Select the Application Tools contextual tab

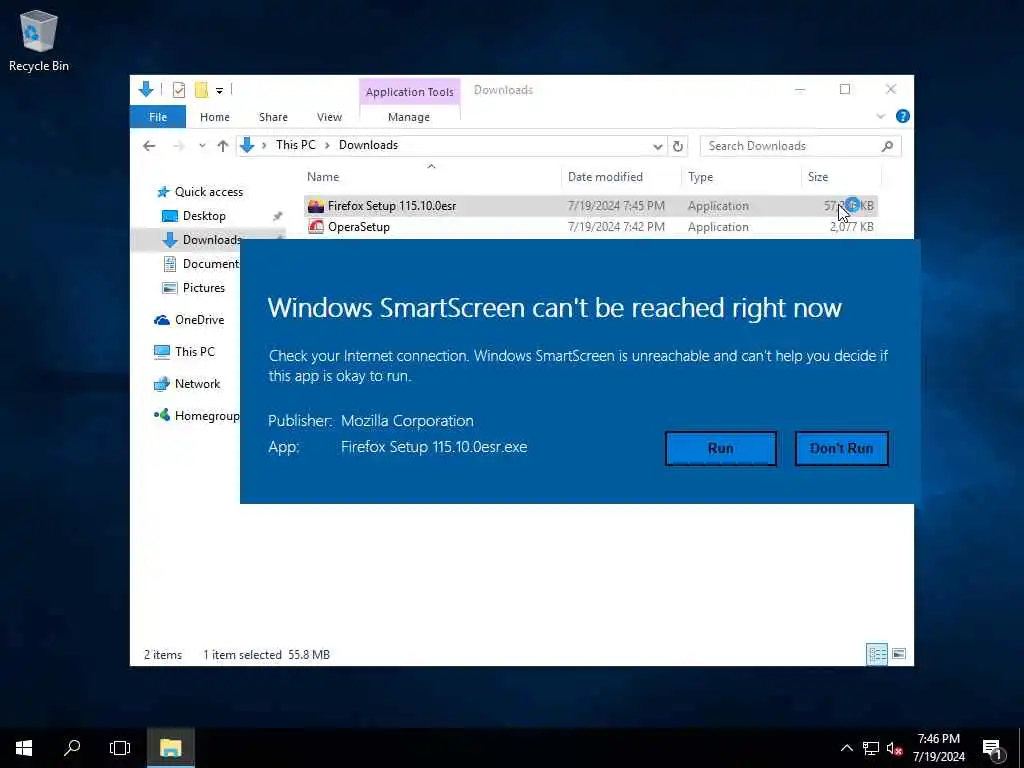point(409,92)
